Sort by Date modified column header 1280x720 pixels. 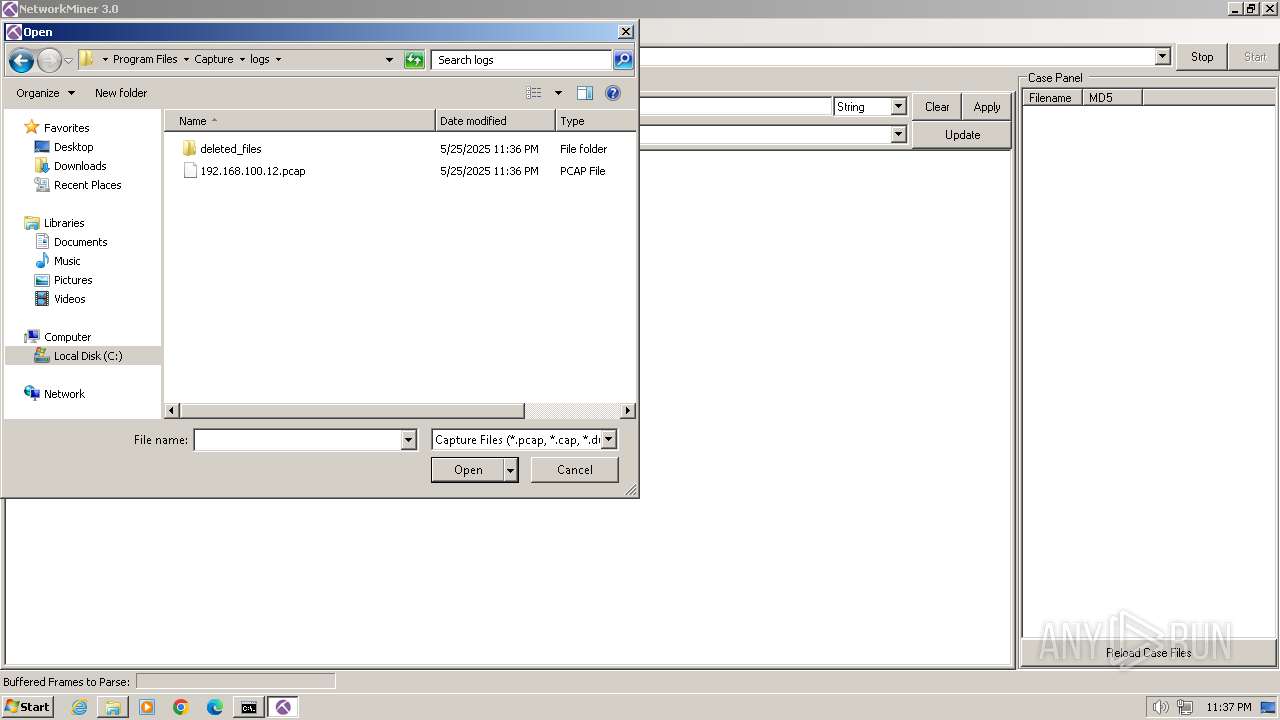pos(495,121)
